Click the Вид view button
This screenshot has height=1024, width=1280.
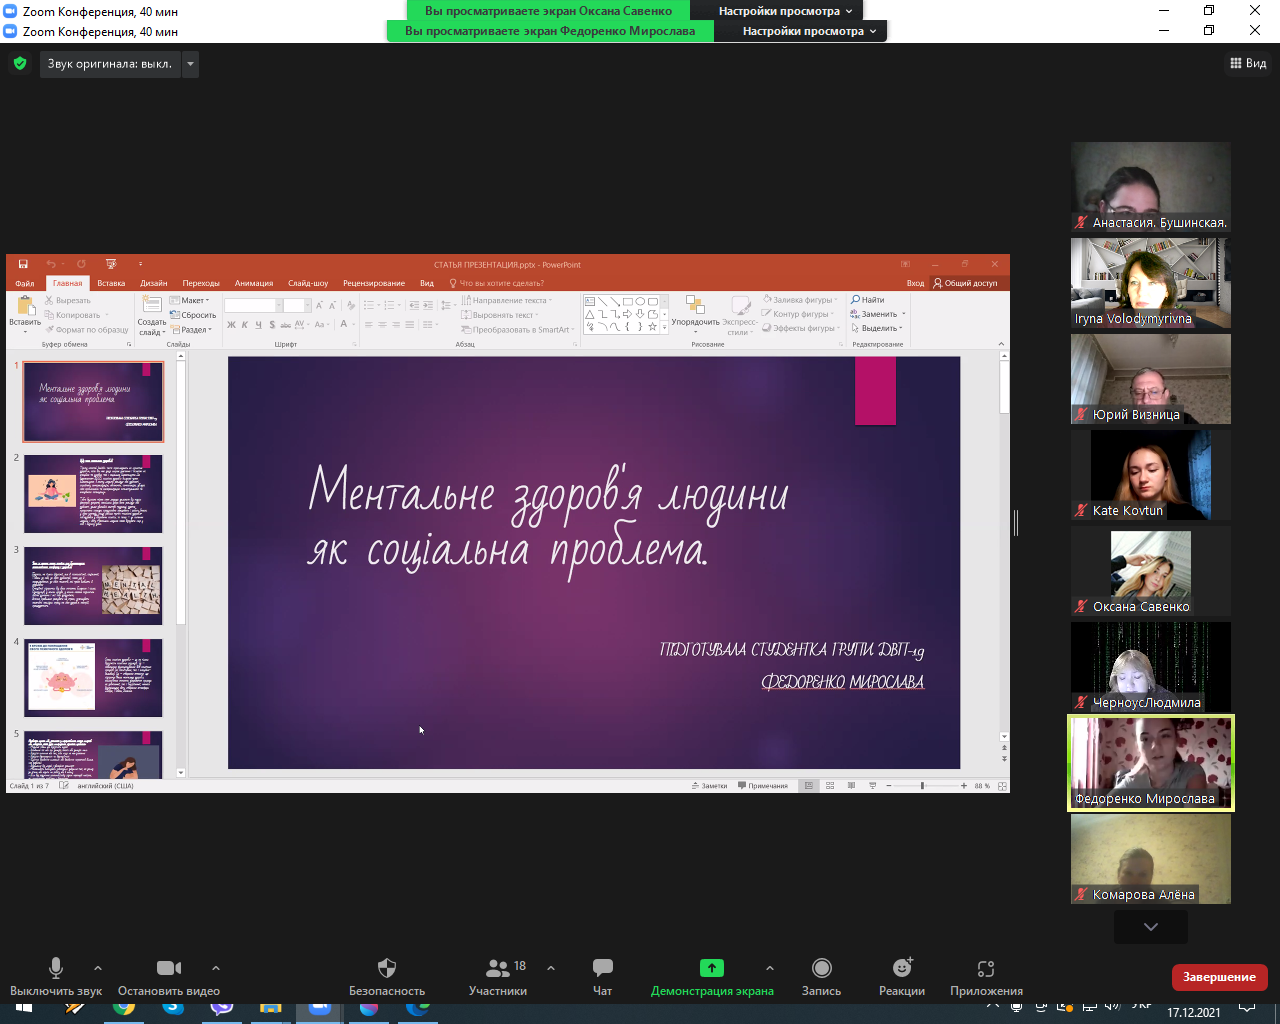coord(1248,63)
